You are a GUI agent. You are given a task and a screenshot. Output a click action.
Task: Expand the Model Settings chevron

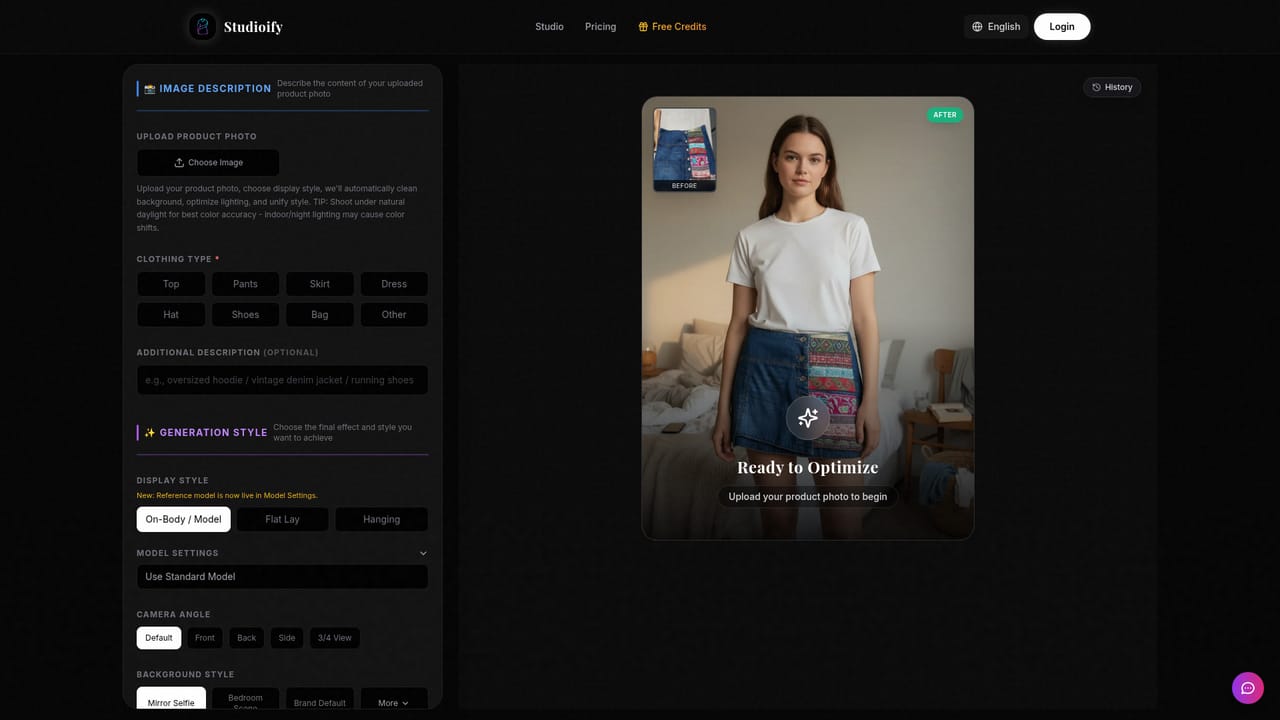[x=423, y=553]
